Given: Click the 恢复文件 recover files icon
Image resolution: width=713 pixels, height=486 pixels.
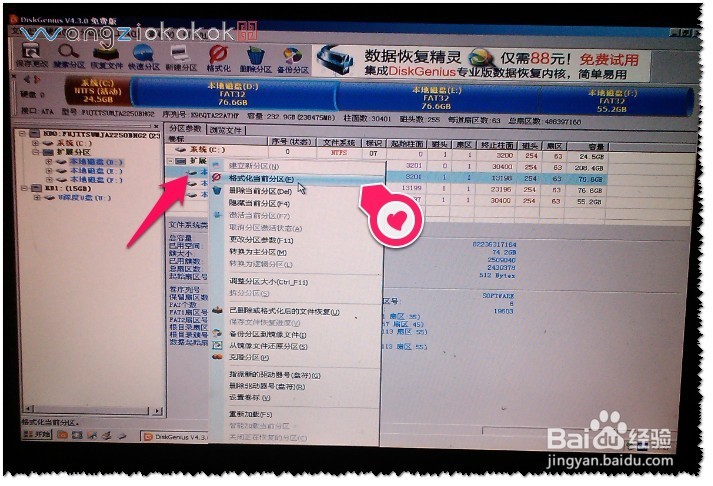Looking at the screenshot, I should [106, 57].
